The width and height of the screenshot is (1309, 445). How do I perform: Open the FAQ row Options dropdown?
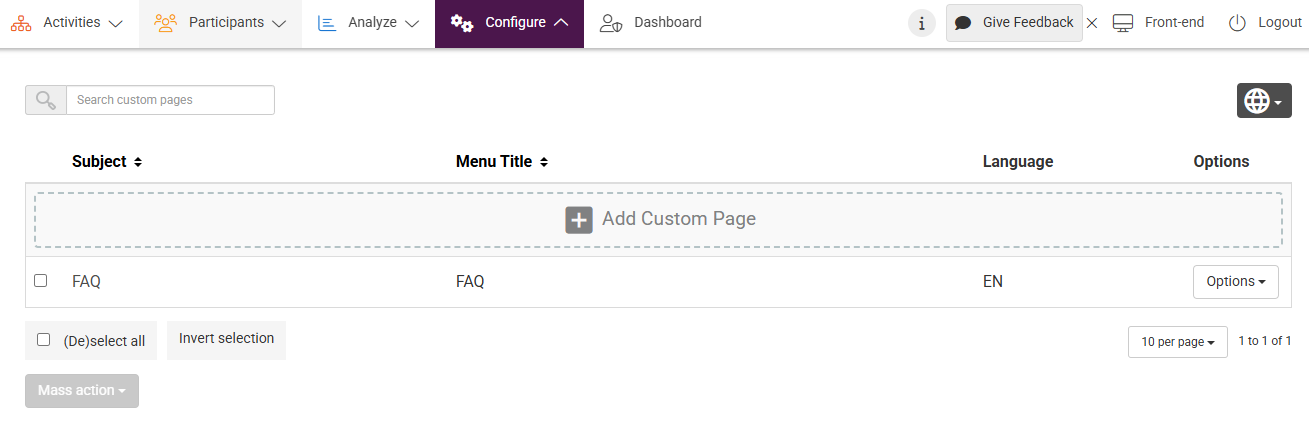pos(1235,282)
